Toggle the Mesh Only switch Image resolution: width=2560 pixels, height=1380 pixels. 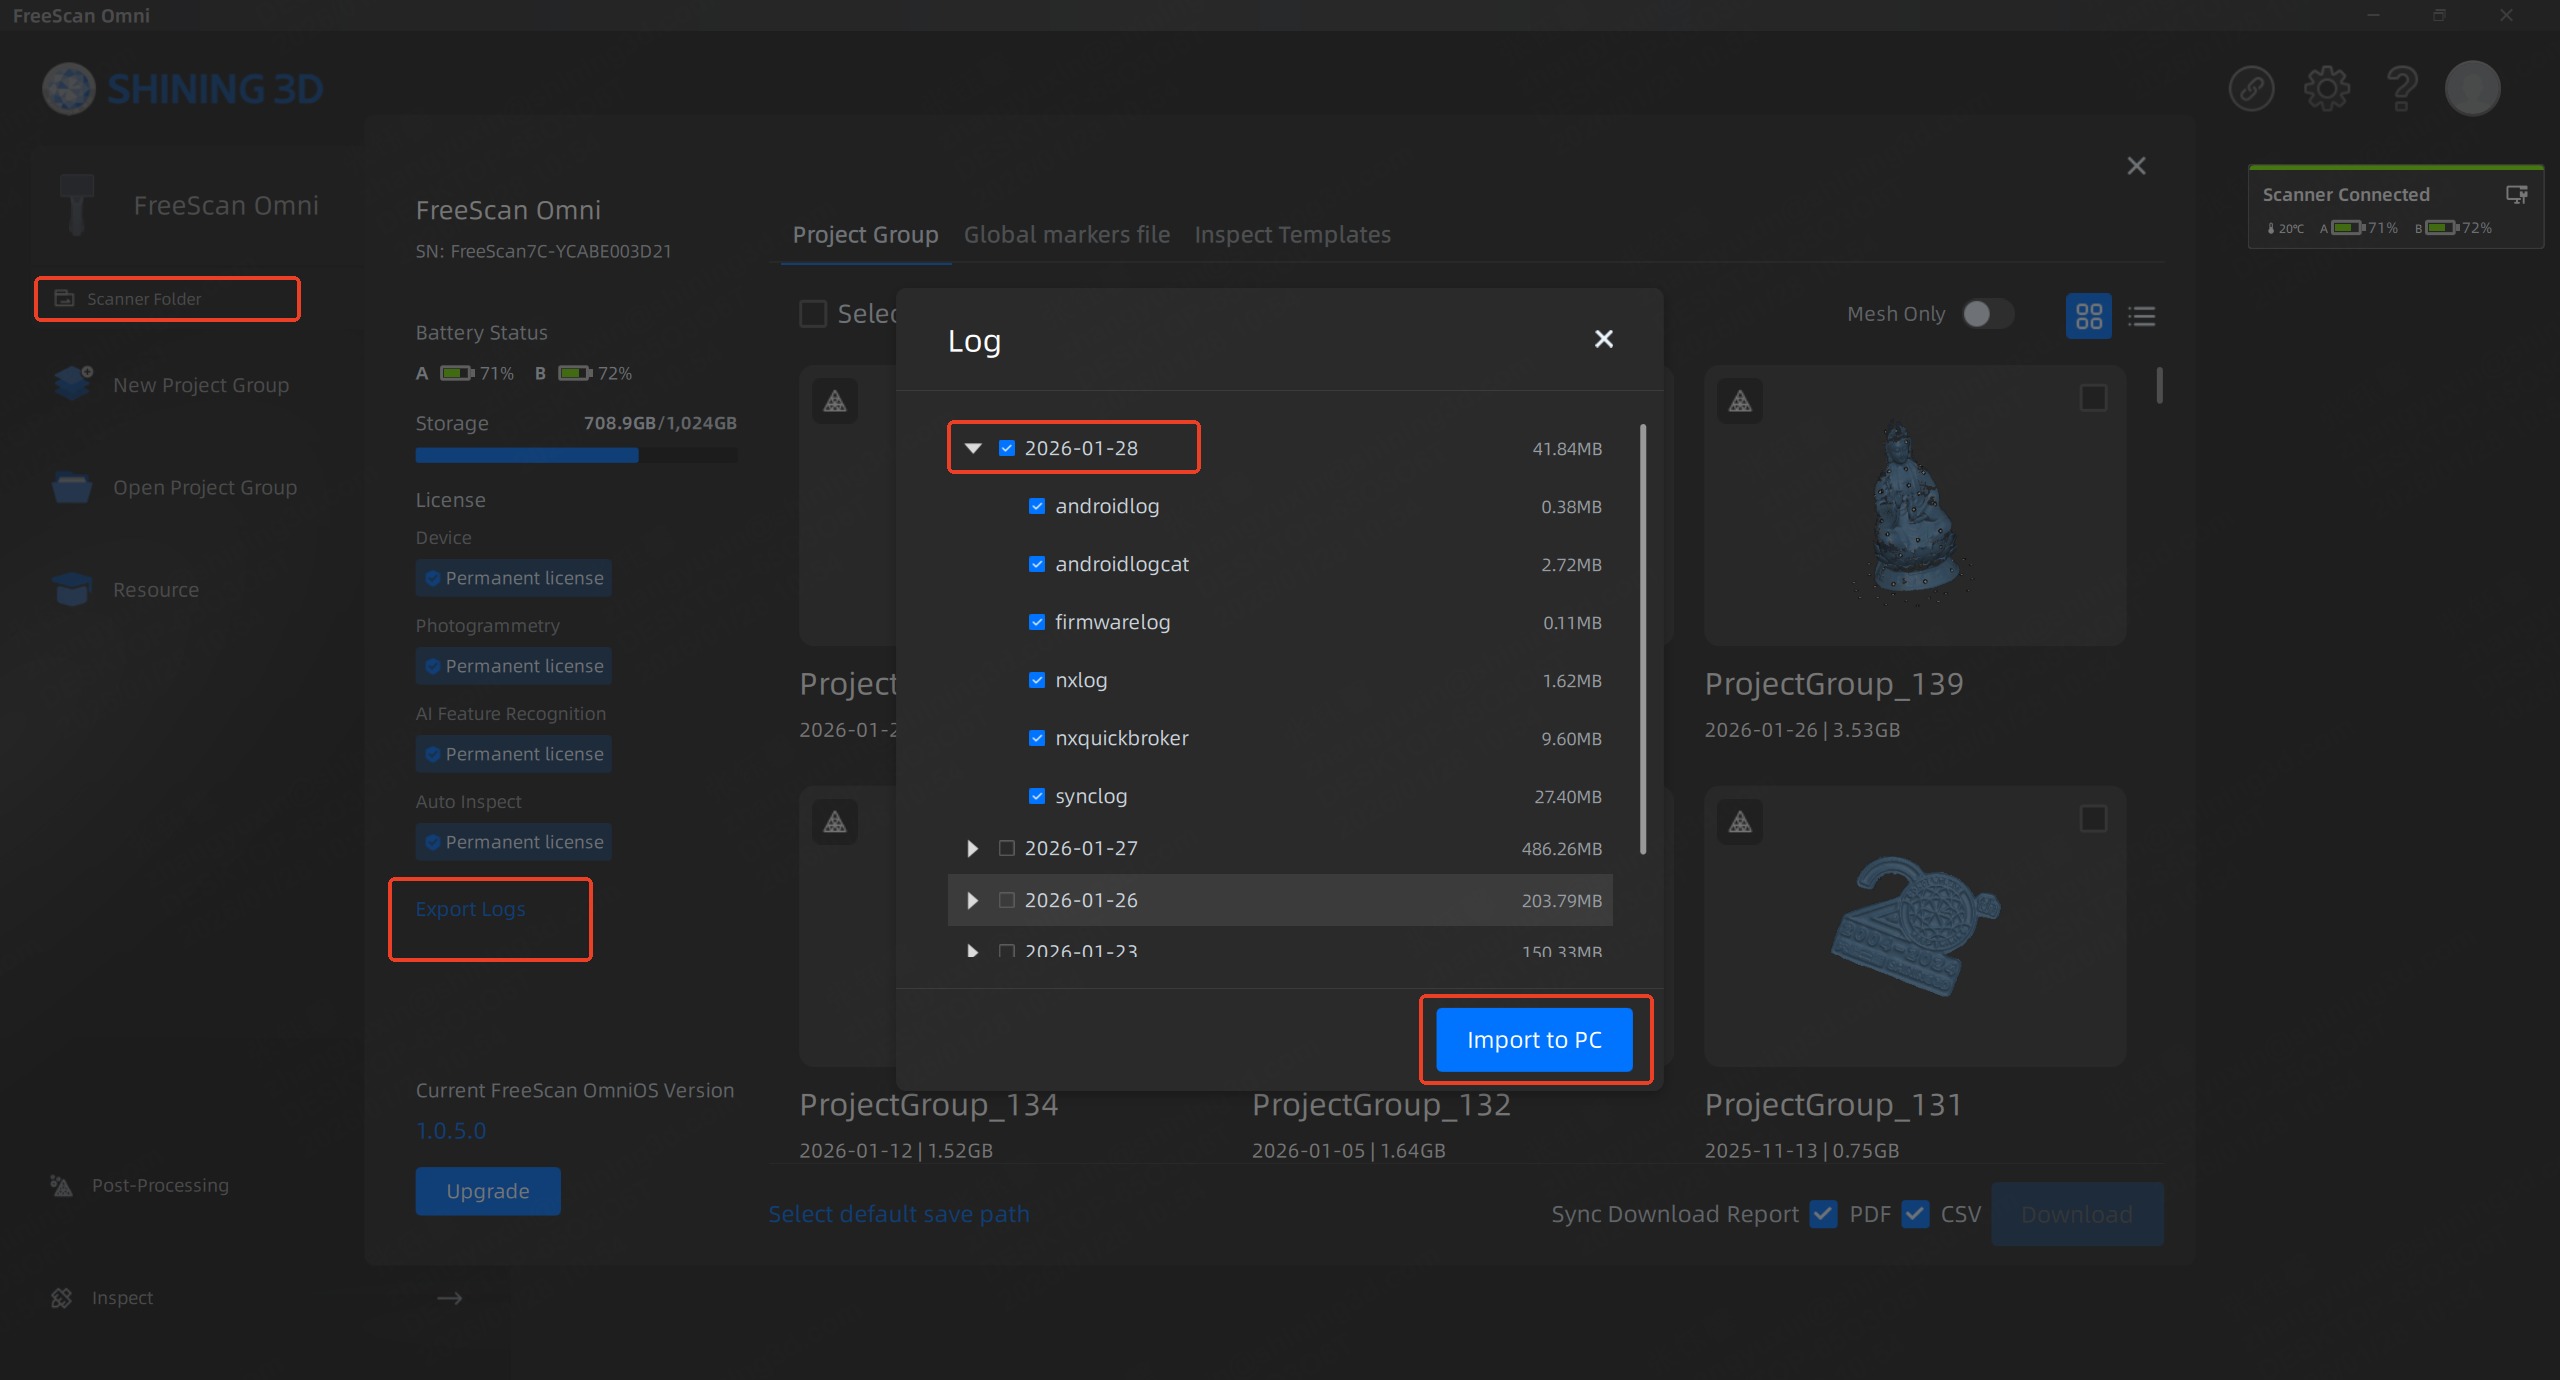[1987, 314]
